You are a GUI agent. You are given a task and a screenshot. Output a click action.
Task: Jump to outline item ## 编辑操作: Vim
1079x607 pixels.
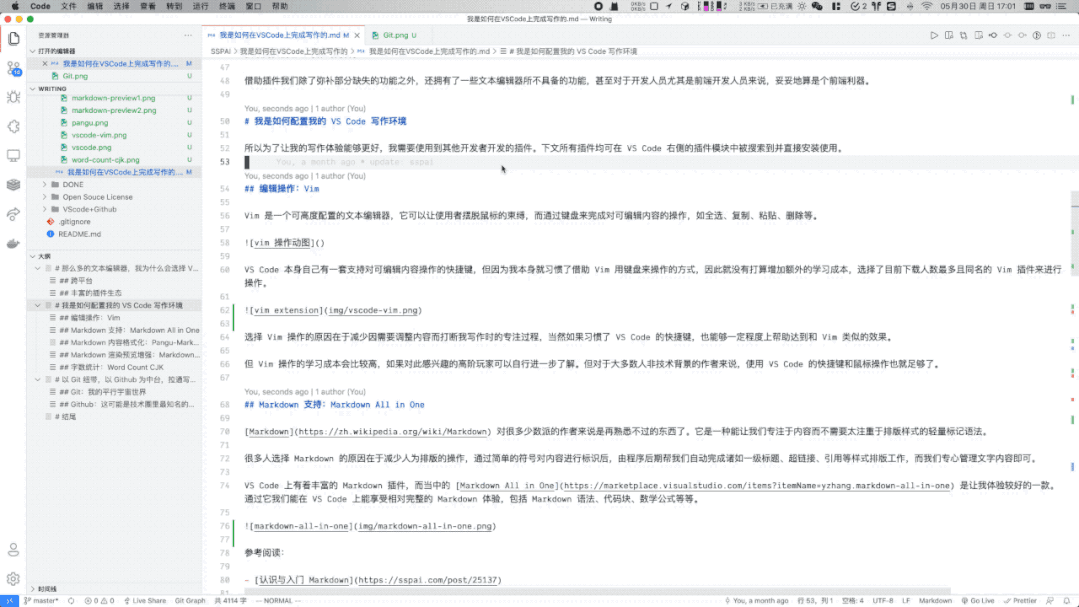tap(89, 317)
